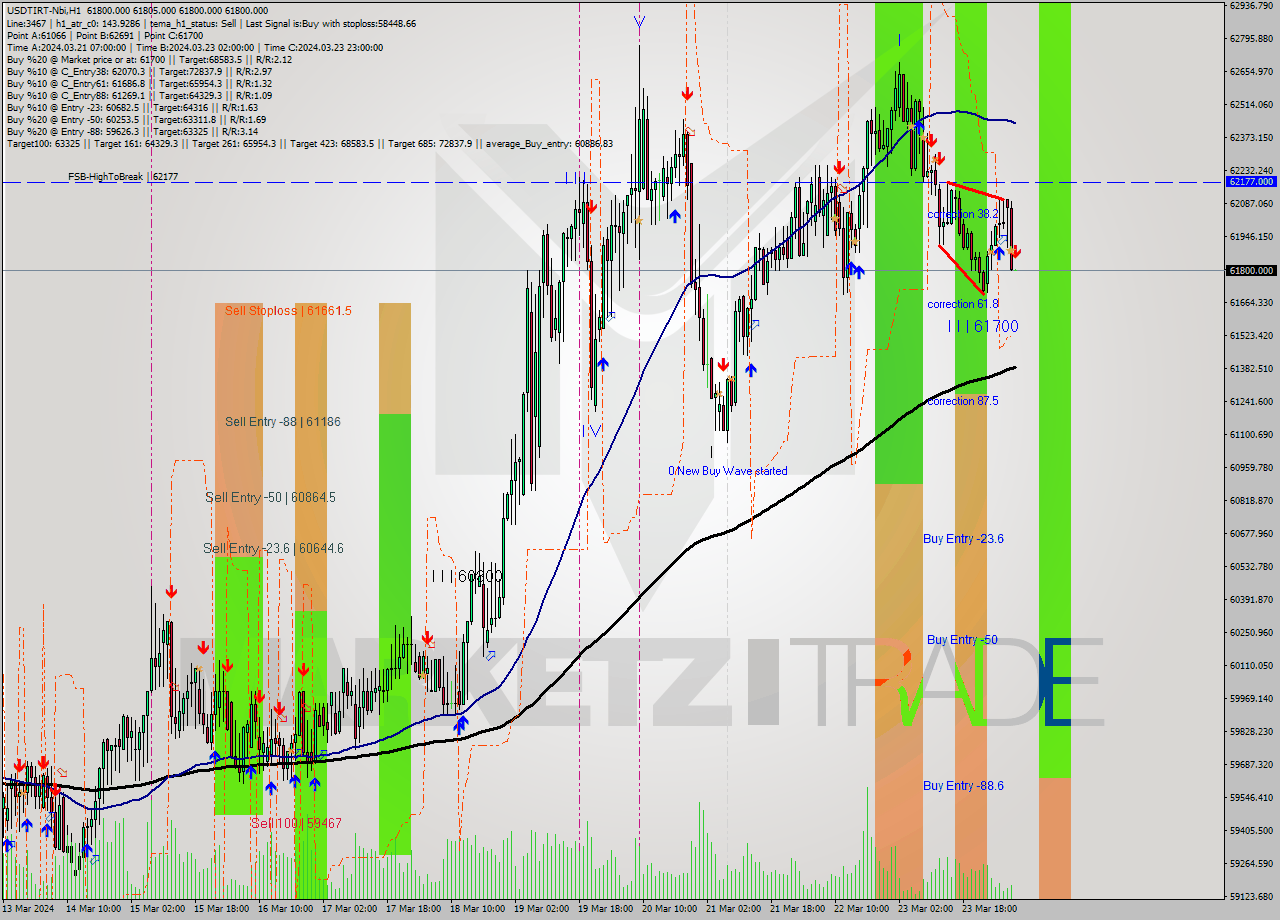Click the '21 Mar 02:00' time axis label
This screenshot has height=920, width=1280.
733,908
